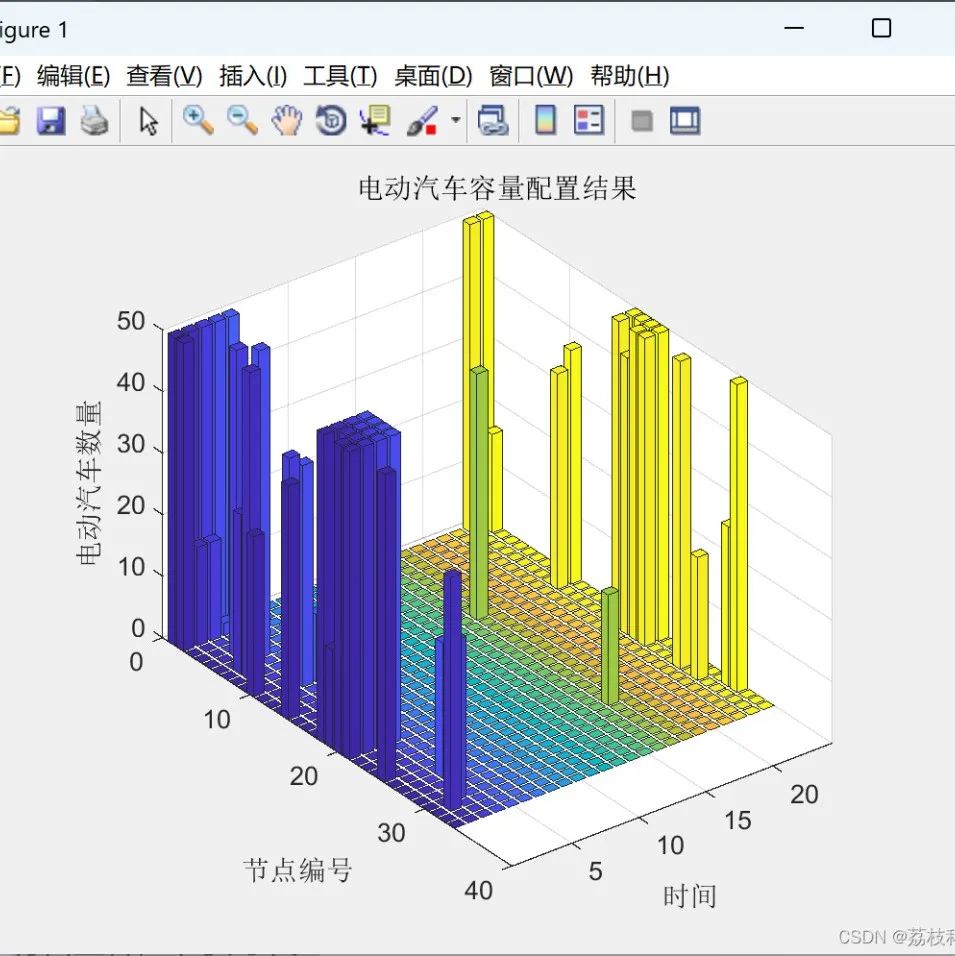
Task: Open the brush color dropdown arrow
Action: 455,120
